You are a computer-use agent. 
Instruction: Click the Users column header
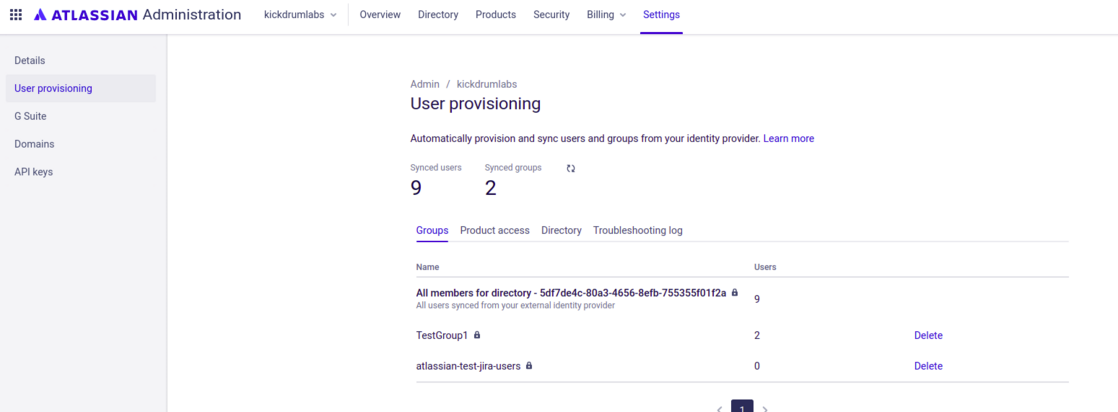coord(765,267)
